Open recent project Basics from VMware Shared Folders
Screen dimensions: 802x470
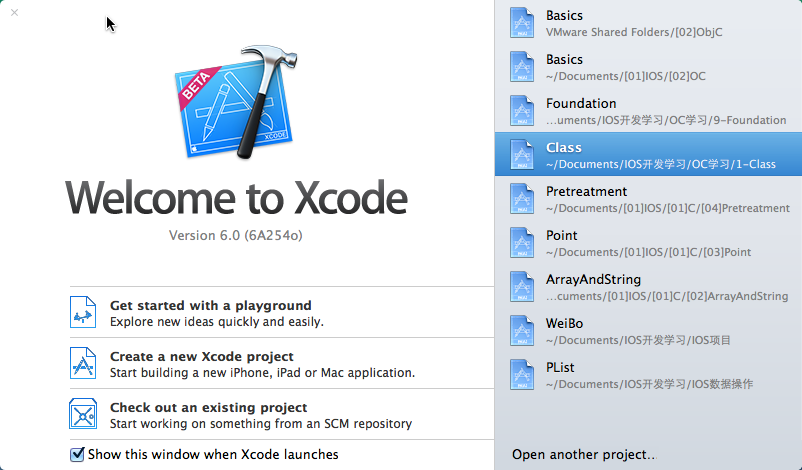coord(648,23)
